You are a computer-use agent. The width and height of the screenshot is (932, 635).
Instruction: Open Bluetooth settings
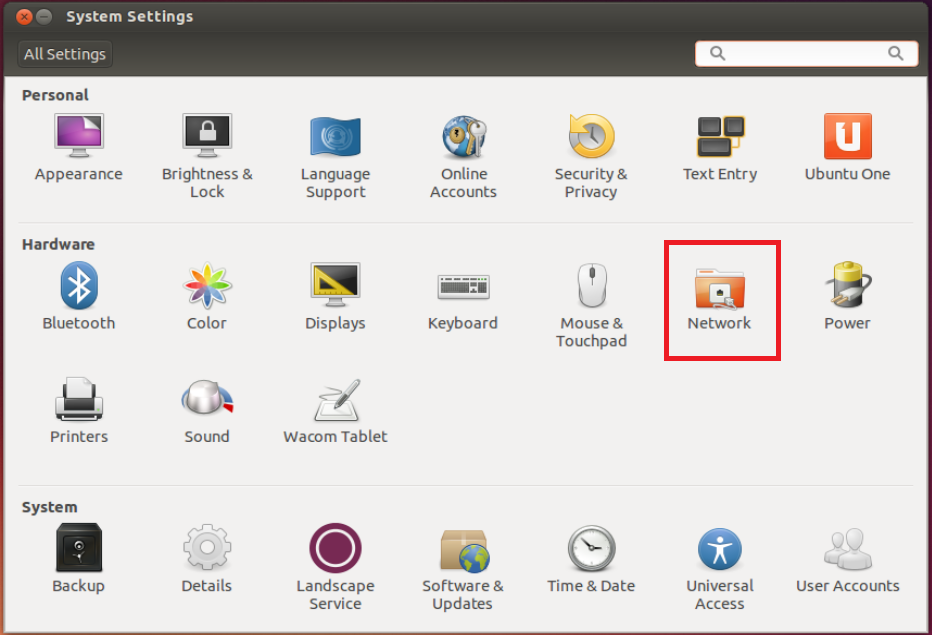[x=78, y=296]
